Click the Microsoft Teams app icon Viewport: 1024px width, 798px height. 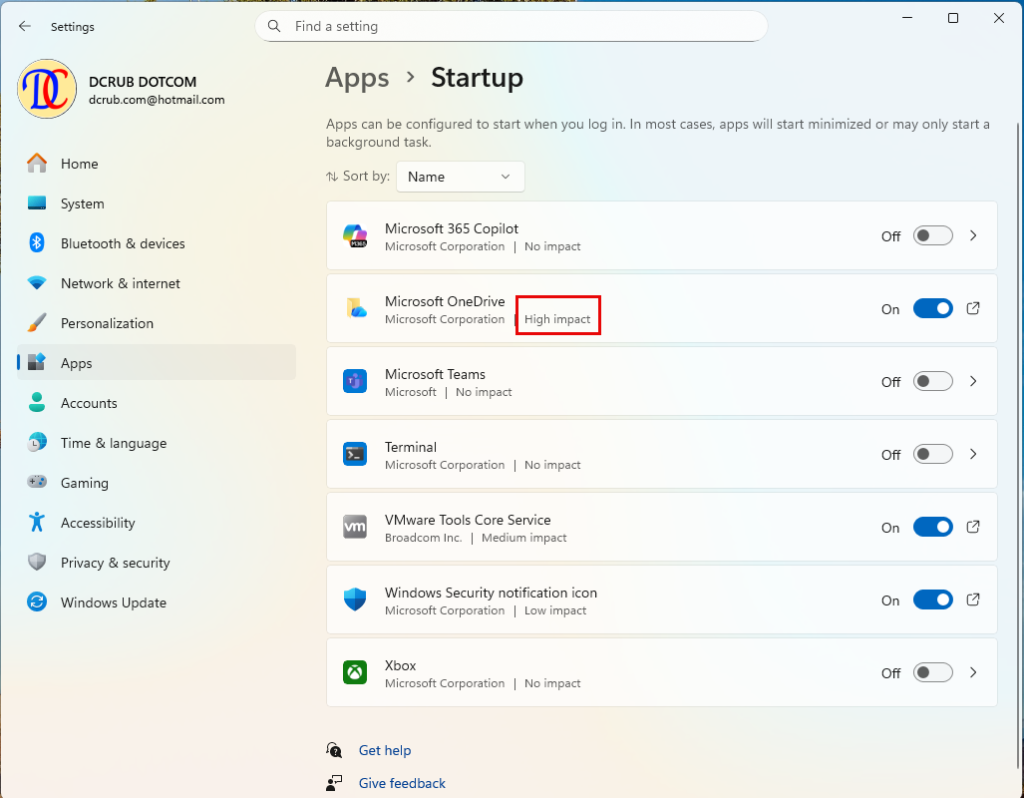point(355,381)
